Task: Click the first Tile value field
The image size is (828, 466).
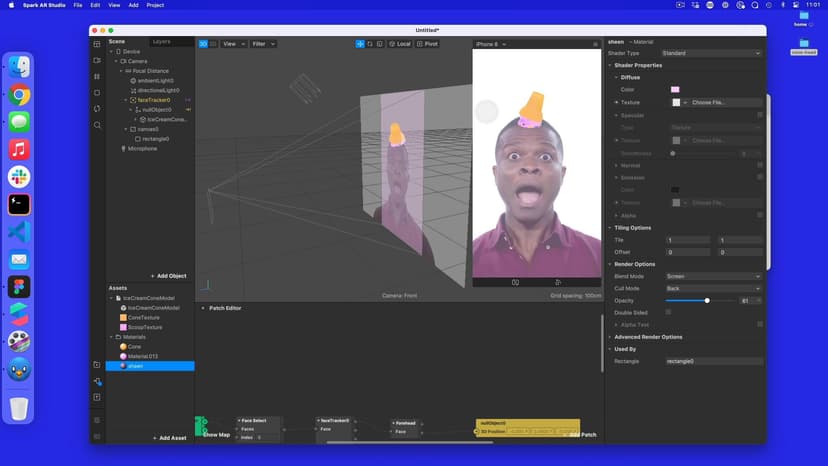Action: tap(688, 240)
